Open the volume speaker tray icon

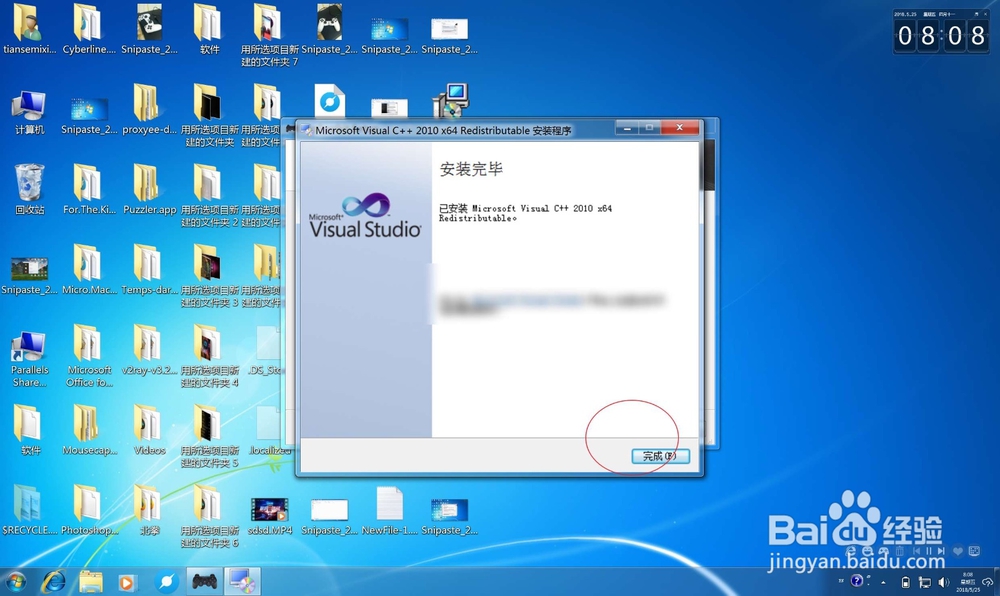click(944, 582)
